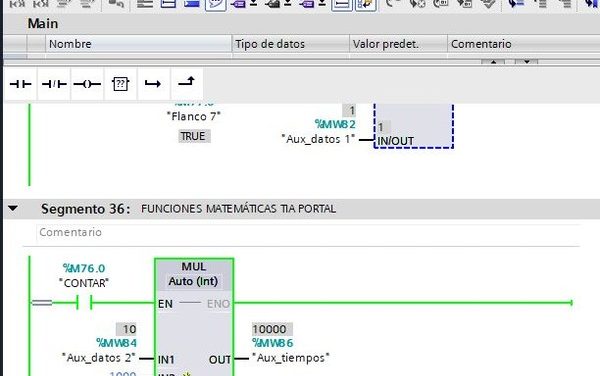Screen dimensions: 600x376
Task: Collapse Segmento 36 with its triangle
Action: click(x=13, y=208)
